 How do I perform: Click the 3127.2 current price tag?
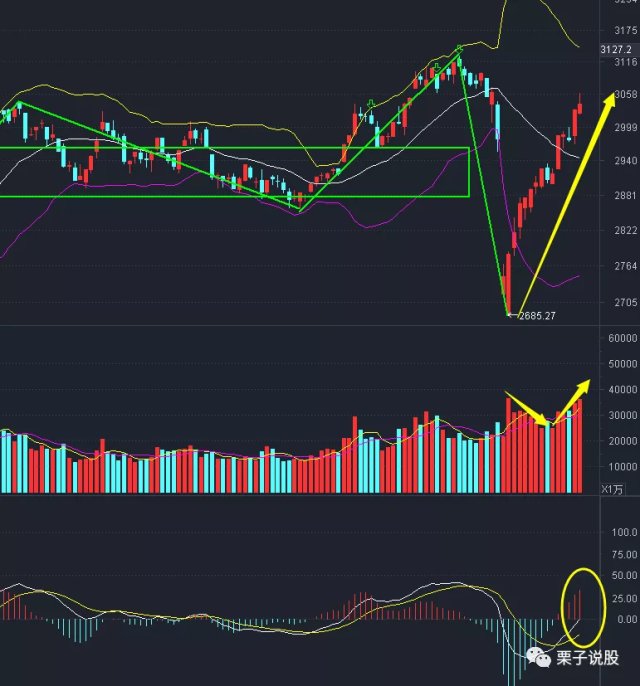point(619,49)
